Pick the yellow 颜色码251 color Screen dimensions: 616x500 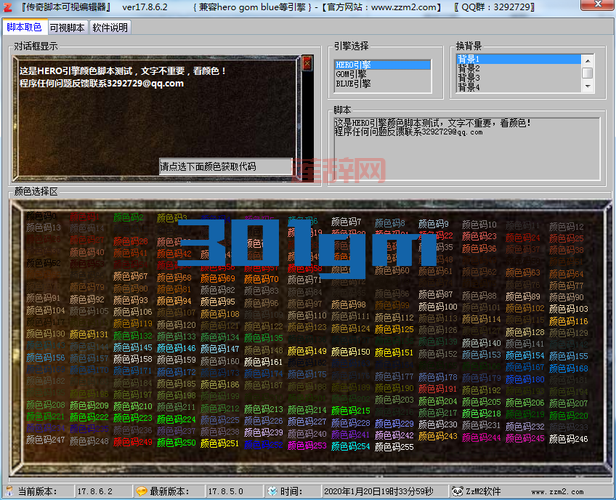[x=221, y=443]
